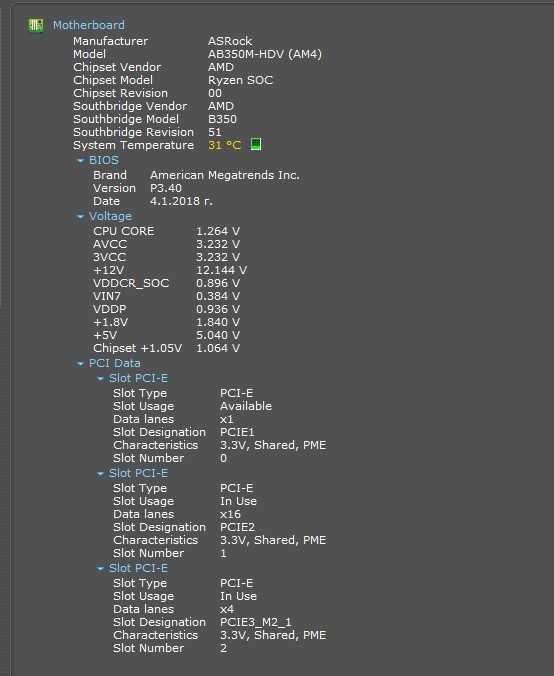The height and width of the screenshot is (676, 554).
Task: Select American Megatrends Inc. BIOS brand
Action: (x=225, y=175)
